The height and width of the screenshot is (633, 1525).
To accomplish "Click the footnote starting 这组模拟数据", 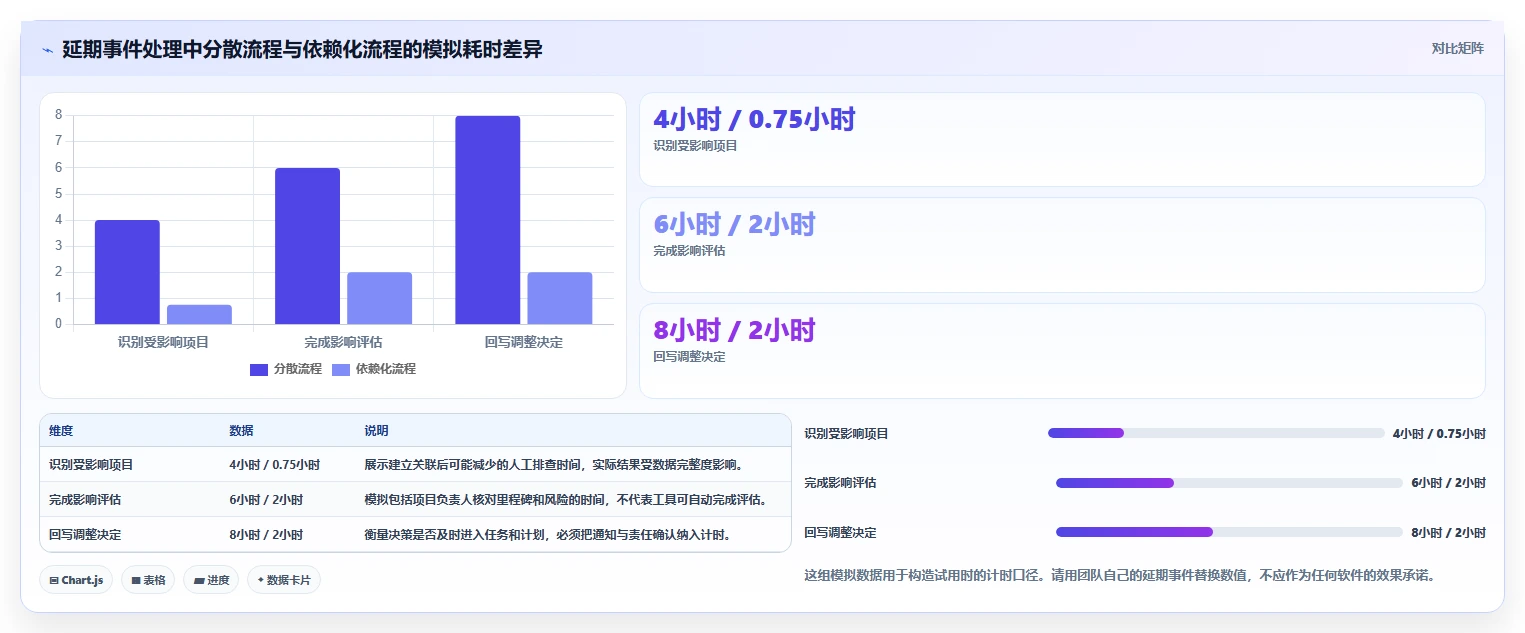I will pos(1120,576).
